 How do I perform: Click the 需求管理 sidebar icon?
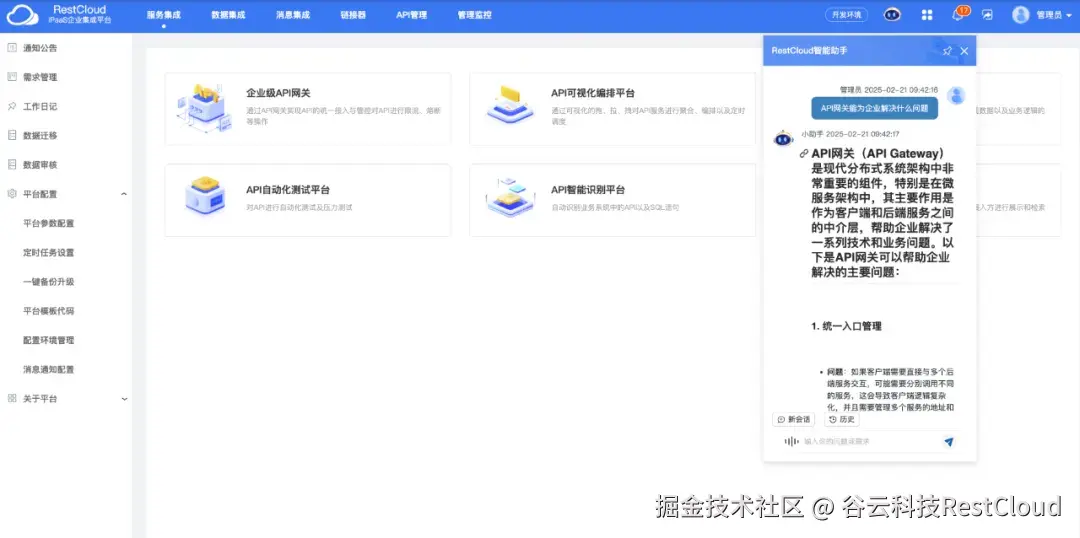coord(12,76)
